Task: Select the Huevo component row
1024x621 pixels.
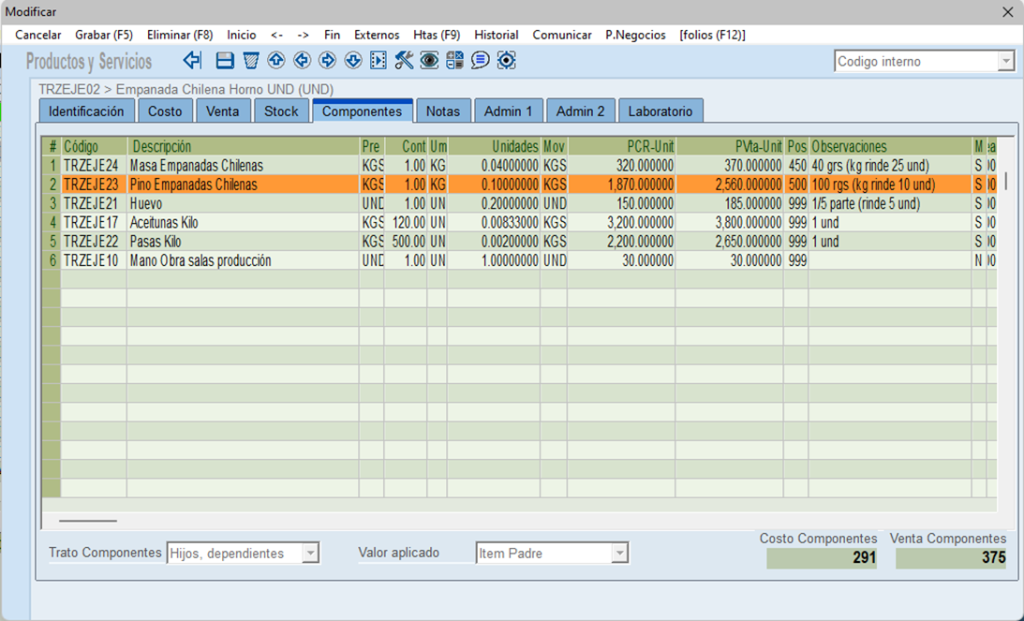Action: pos(200,204)
